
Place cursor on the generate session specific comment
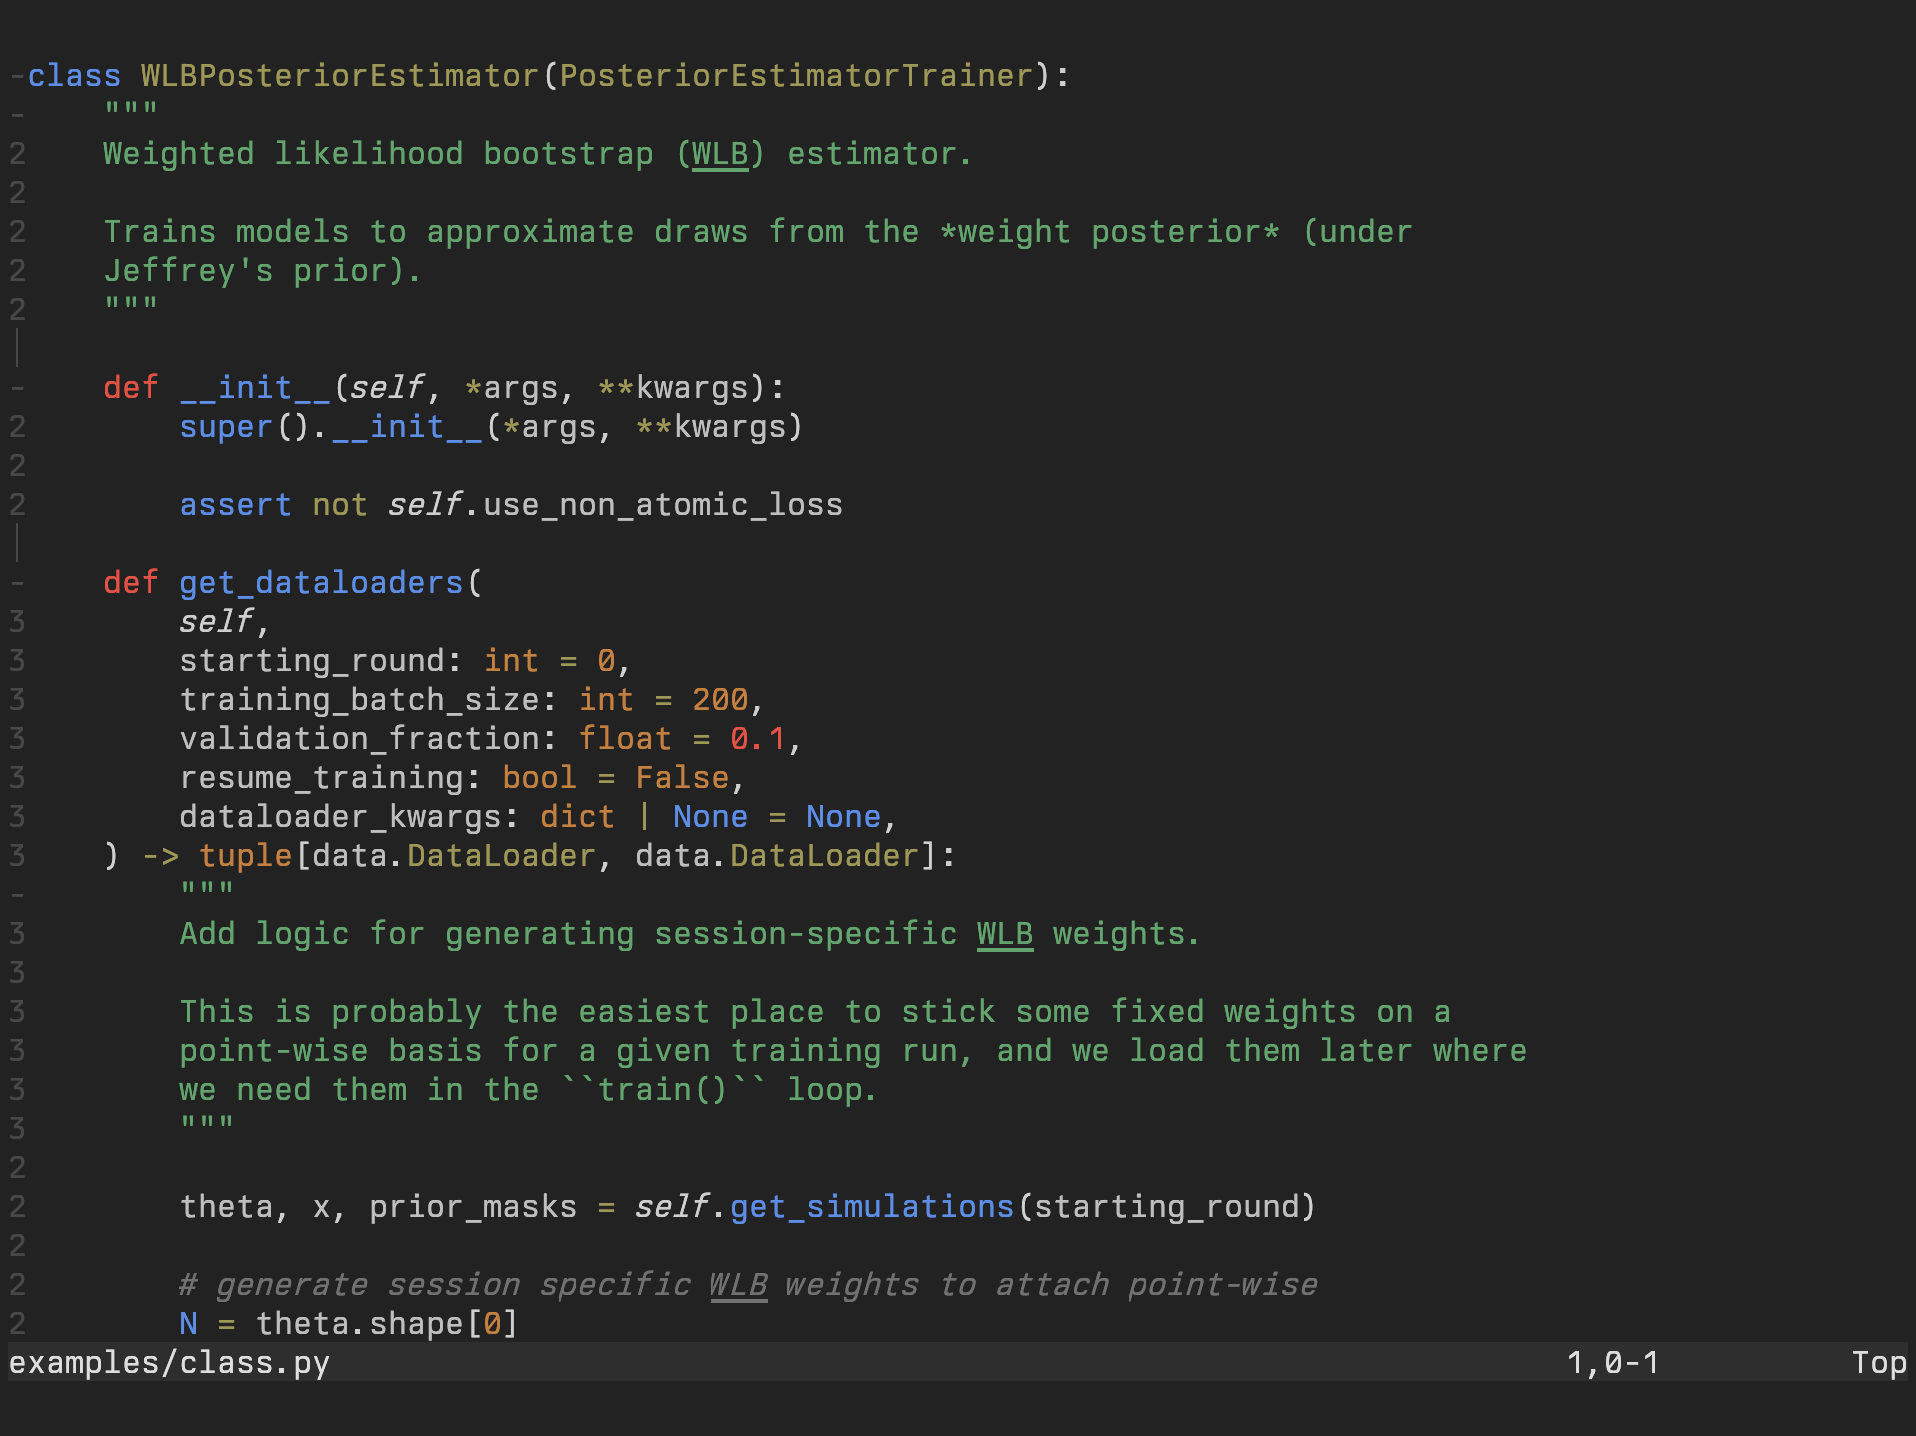pyautogui.click(x=748, y=1285)
